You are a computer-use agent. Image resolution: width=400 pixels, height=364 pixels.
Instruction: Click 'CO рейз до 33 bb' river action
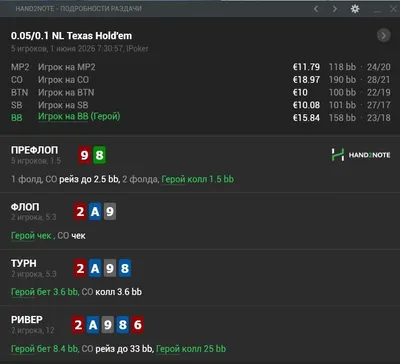pyautogui.click(x=117, y=349)
